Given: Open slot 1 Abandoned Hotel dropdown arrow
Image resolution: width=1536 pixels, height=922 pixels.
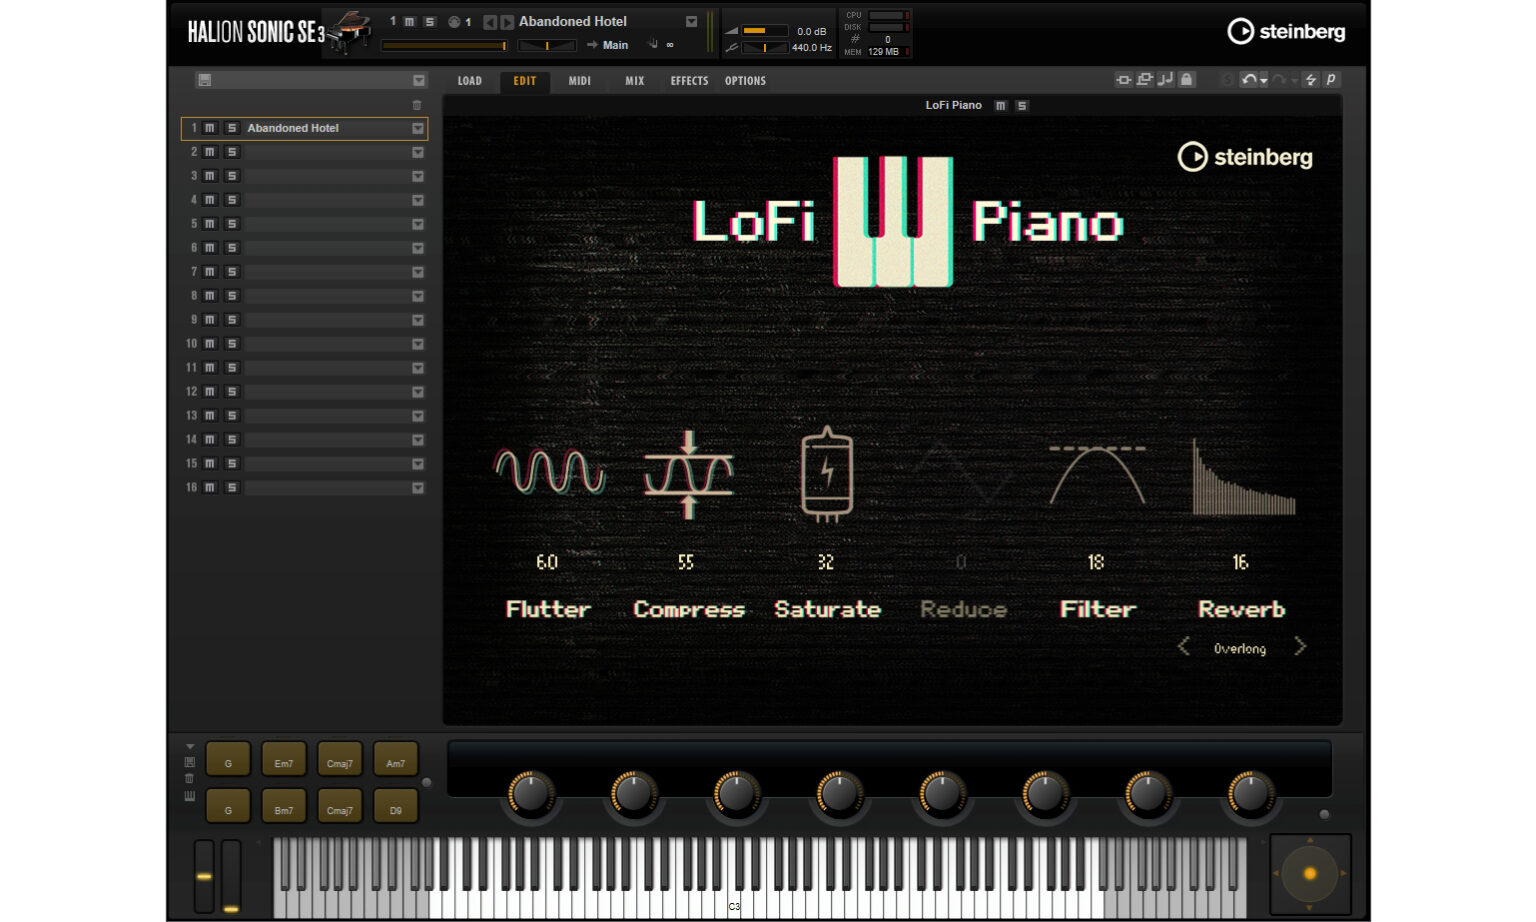Looking at the screenshot, I should click(418, 128).
